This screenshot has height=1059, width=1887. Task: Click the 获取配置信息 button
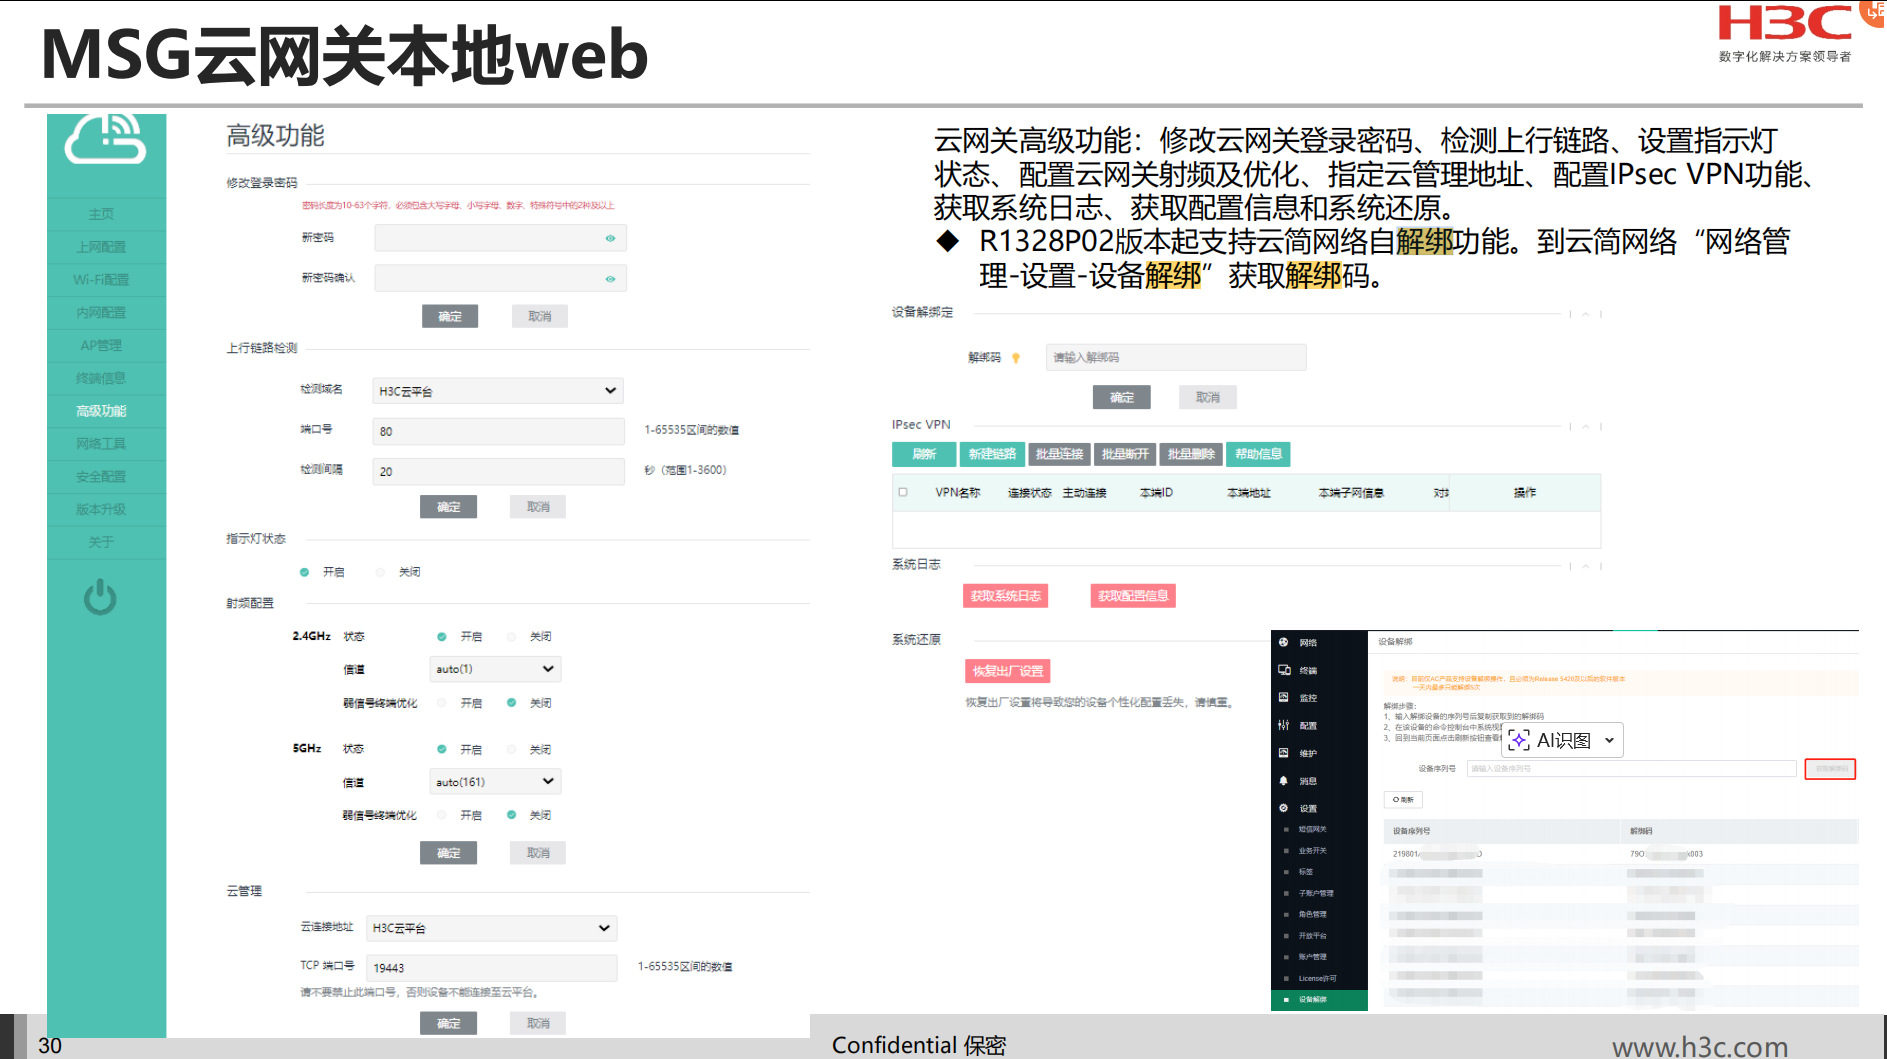coord(1133,596)
